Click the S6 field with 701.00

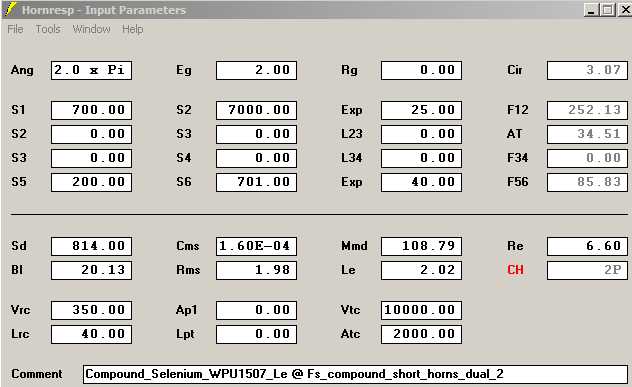[x=256, y=182]
